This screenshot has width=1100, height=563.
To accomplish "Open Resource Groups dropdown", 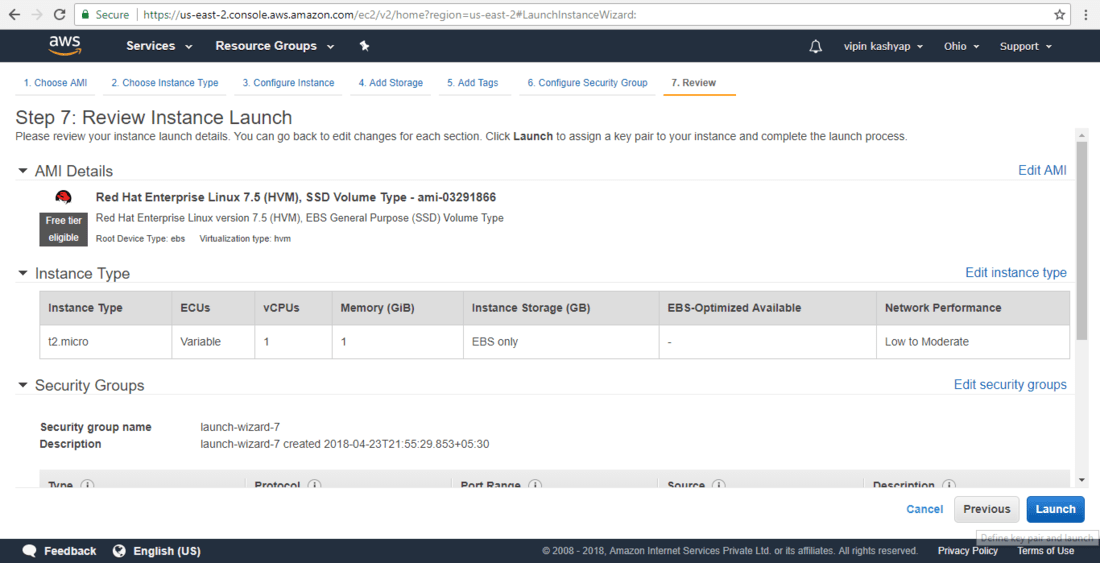I will [x=274, y=46].
